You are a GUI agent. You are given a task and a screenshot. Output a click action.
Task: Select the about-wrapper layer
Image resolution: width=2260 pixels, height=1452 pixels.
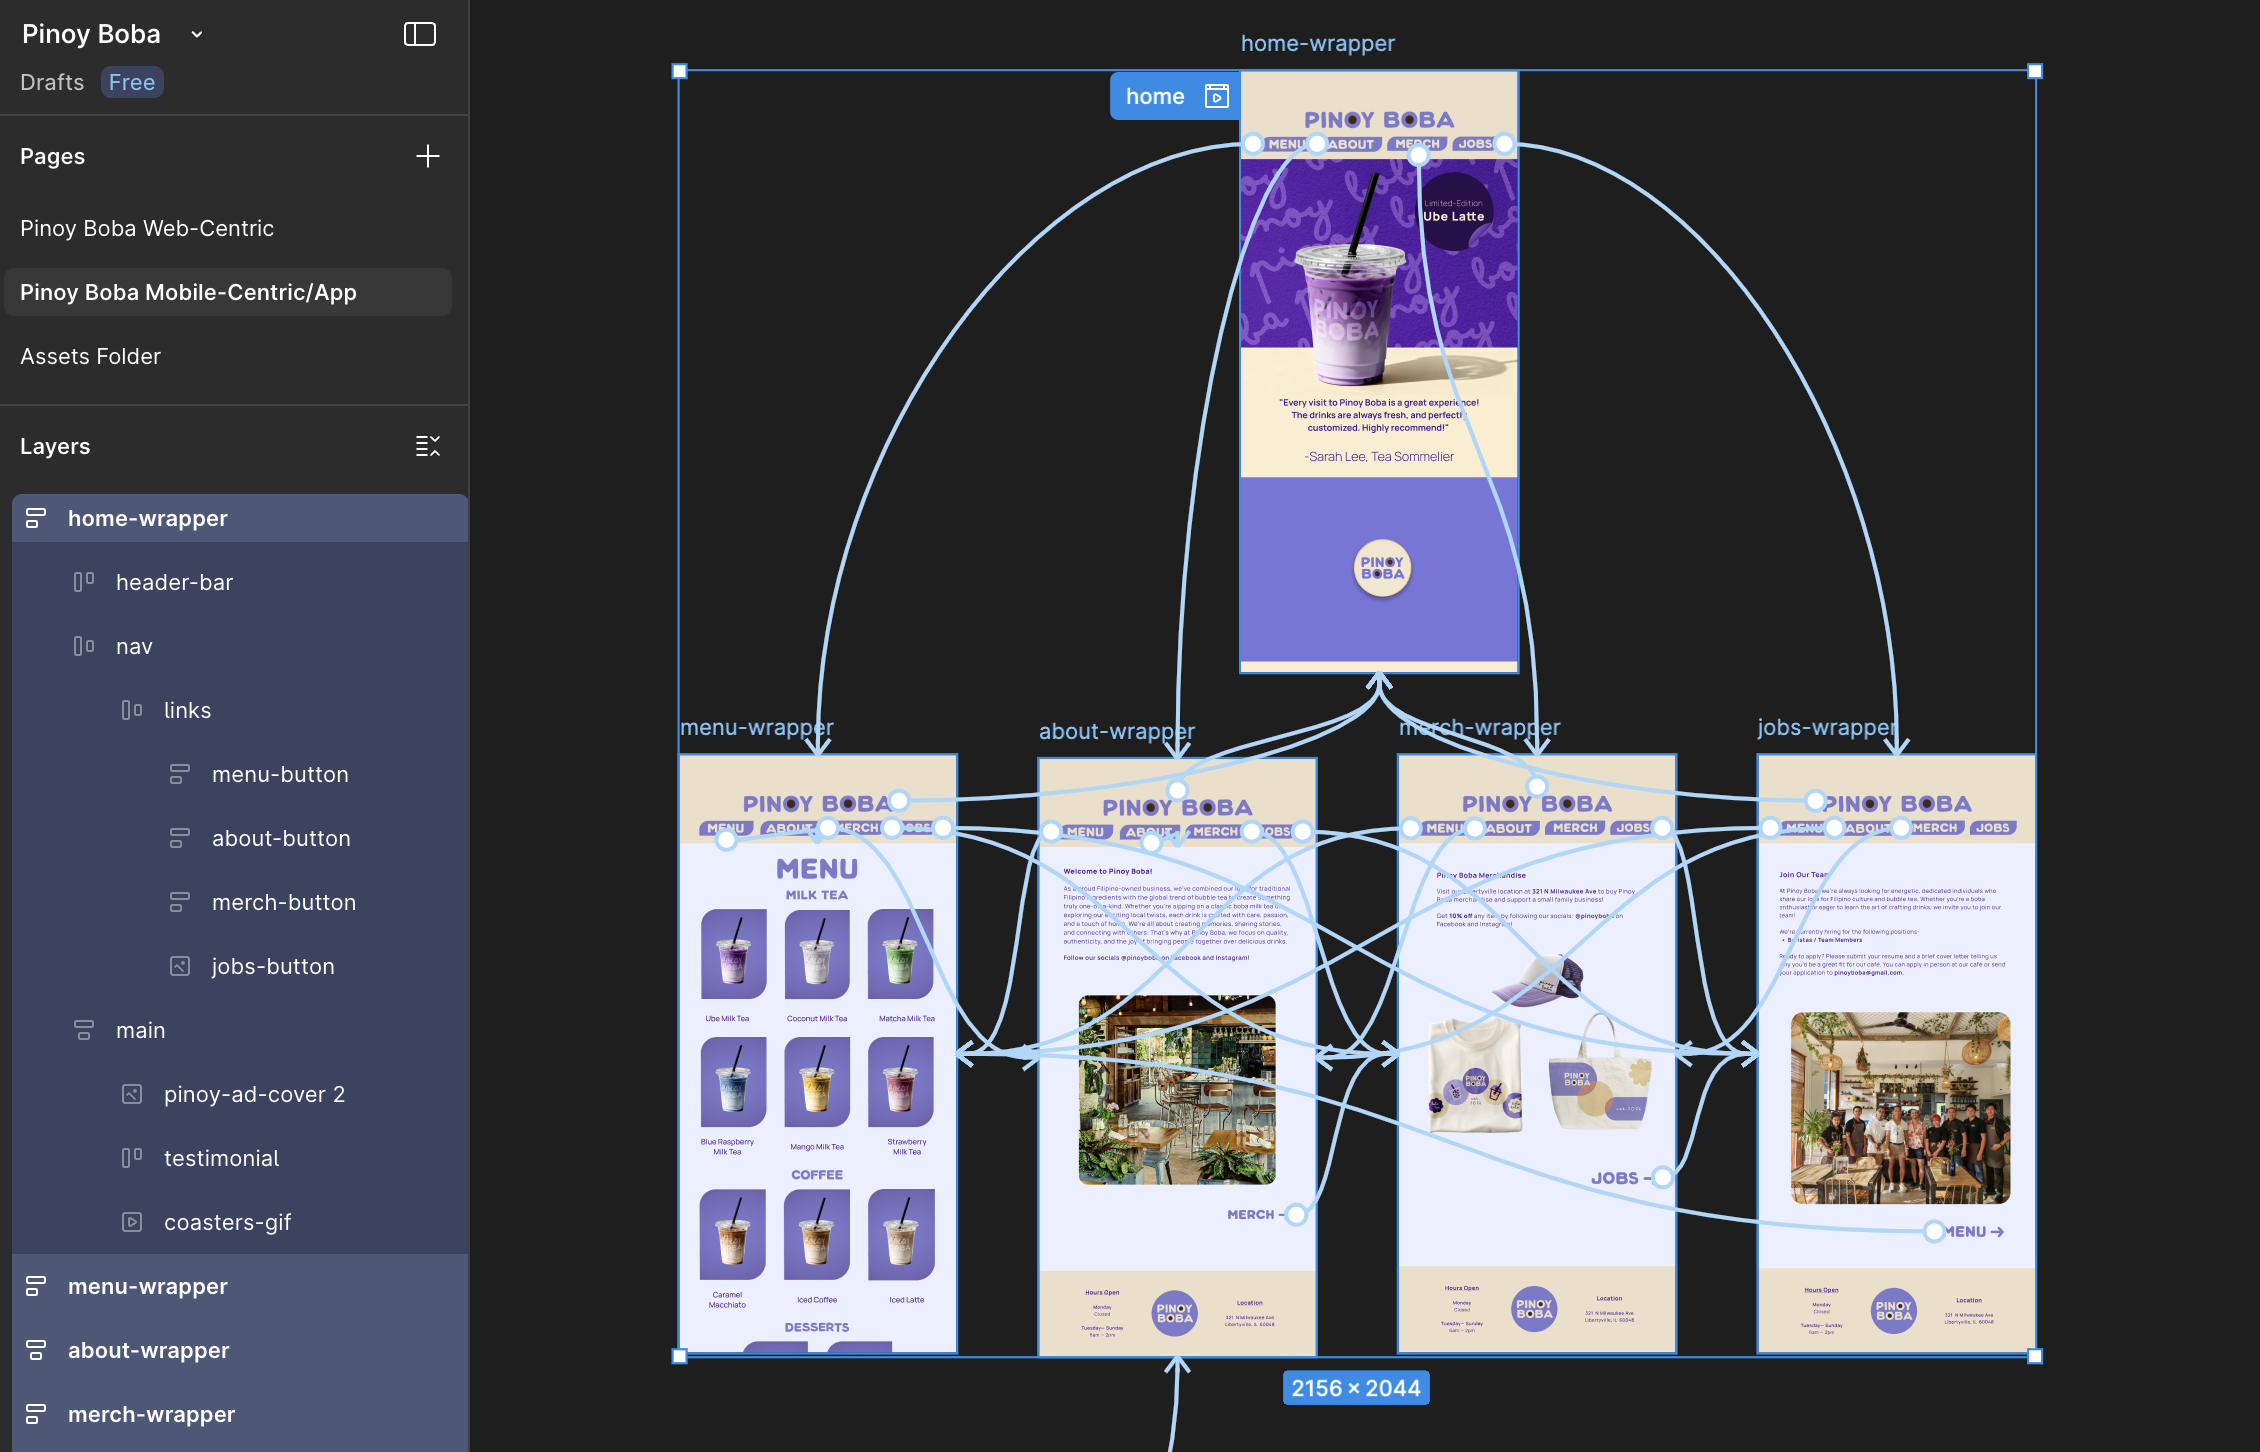point(149,1350)
